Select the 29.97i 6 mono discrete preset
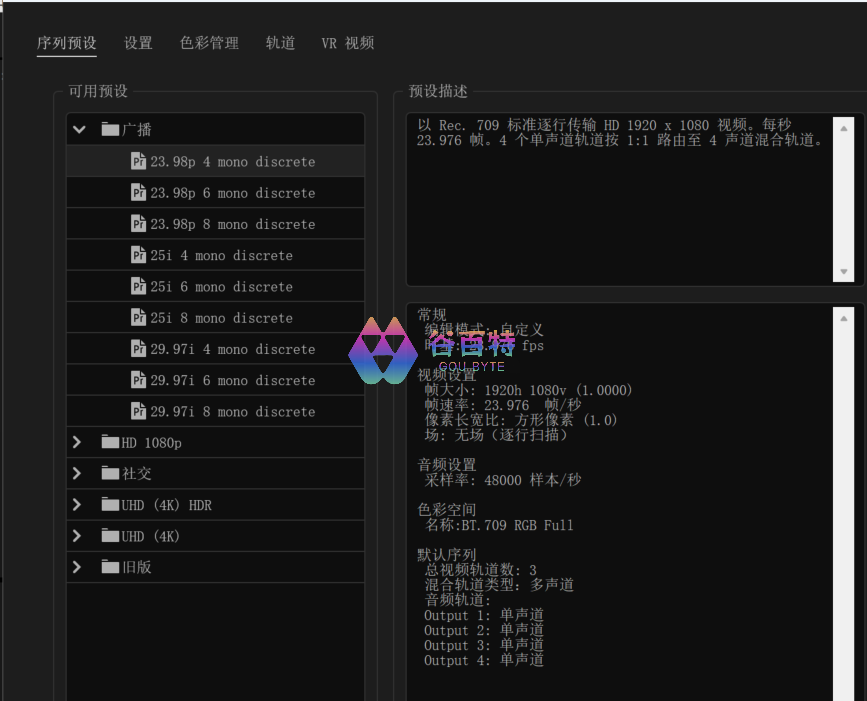 coord(232,380)
